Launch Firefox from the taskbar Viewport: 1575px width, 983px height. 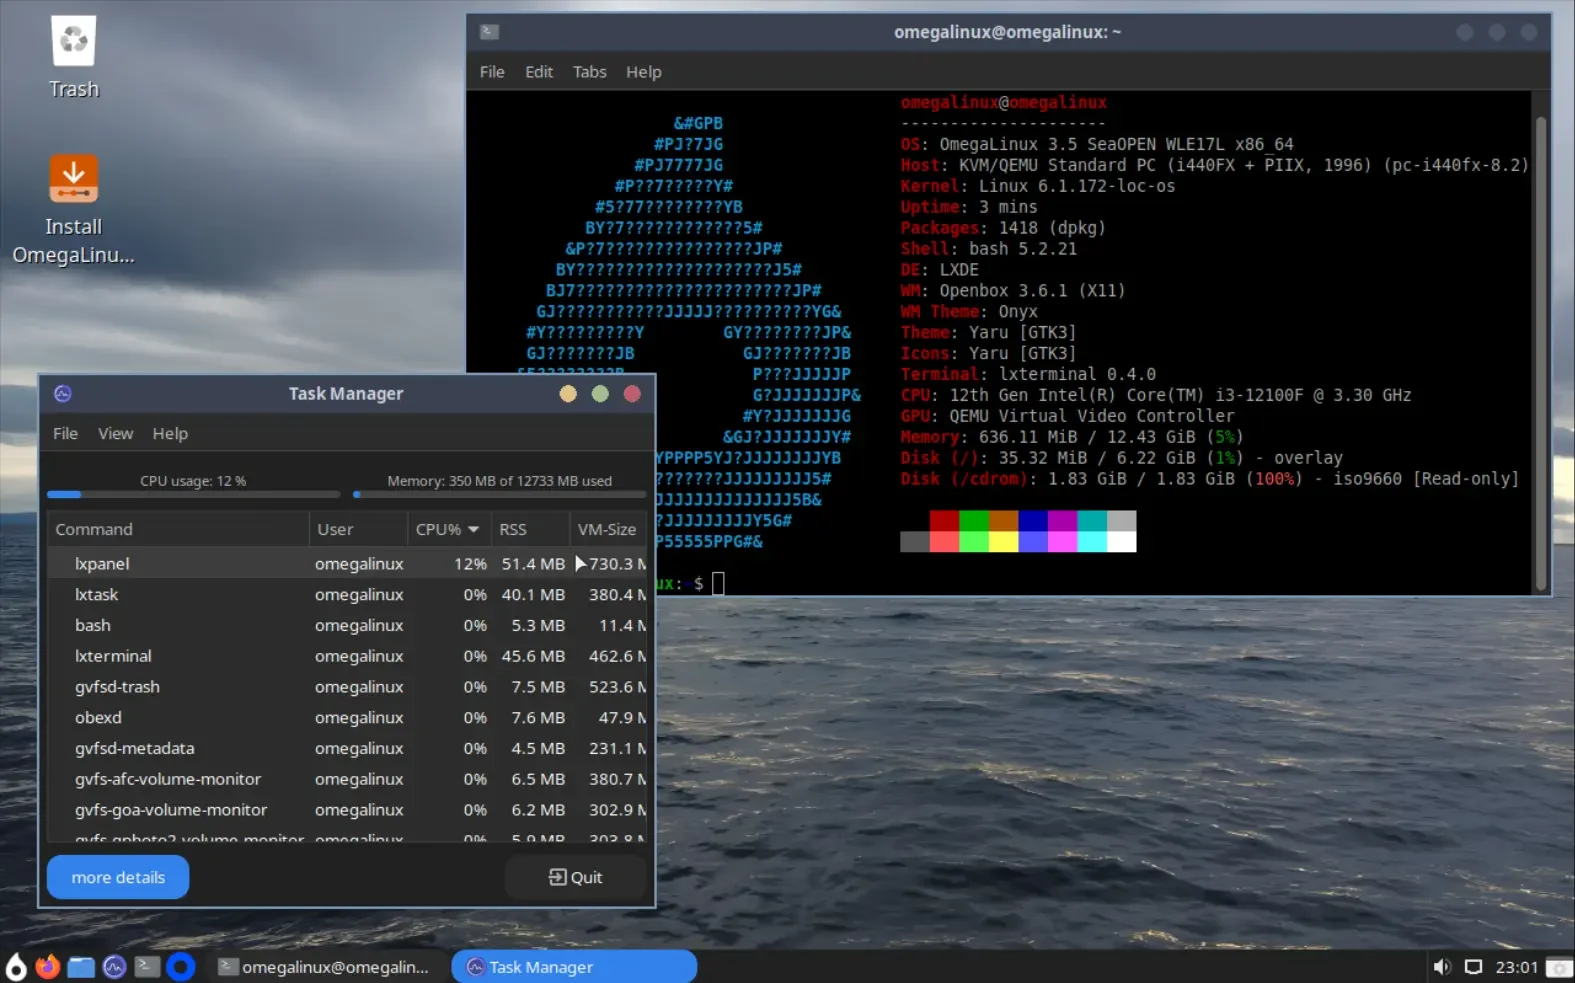click(48, 967)
